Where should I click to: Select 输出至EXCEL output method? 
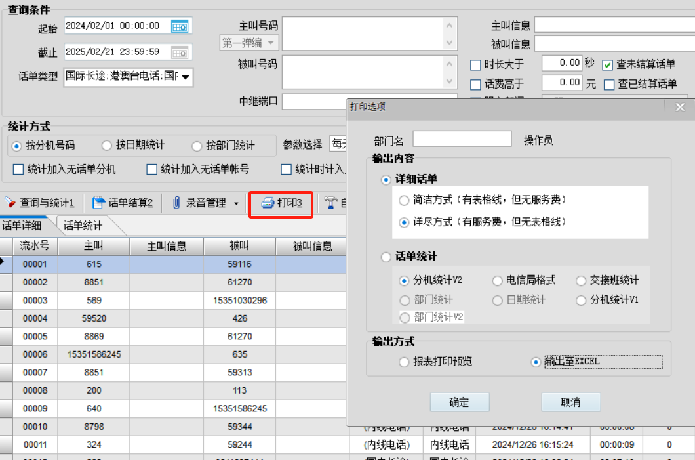tap(536, 362)
